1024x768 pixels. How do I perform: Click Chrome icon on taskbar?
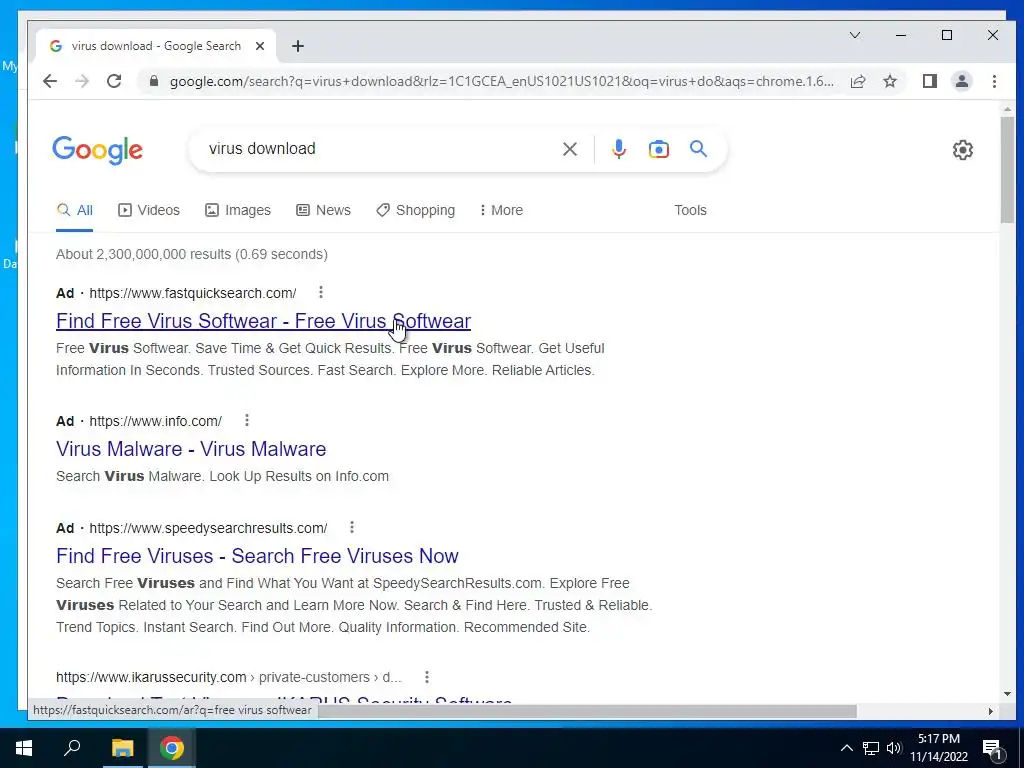coord(172,748)
